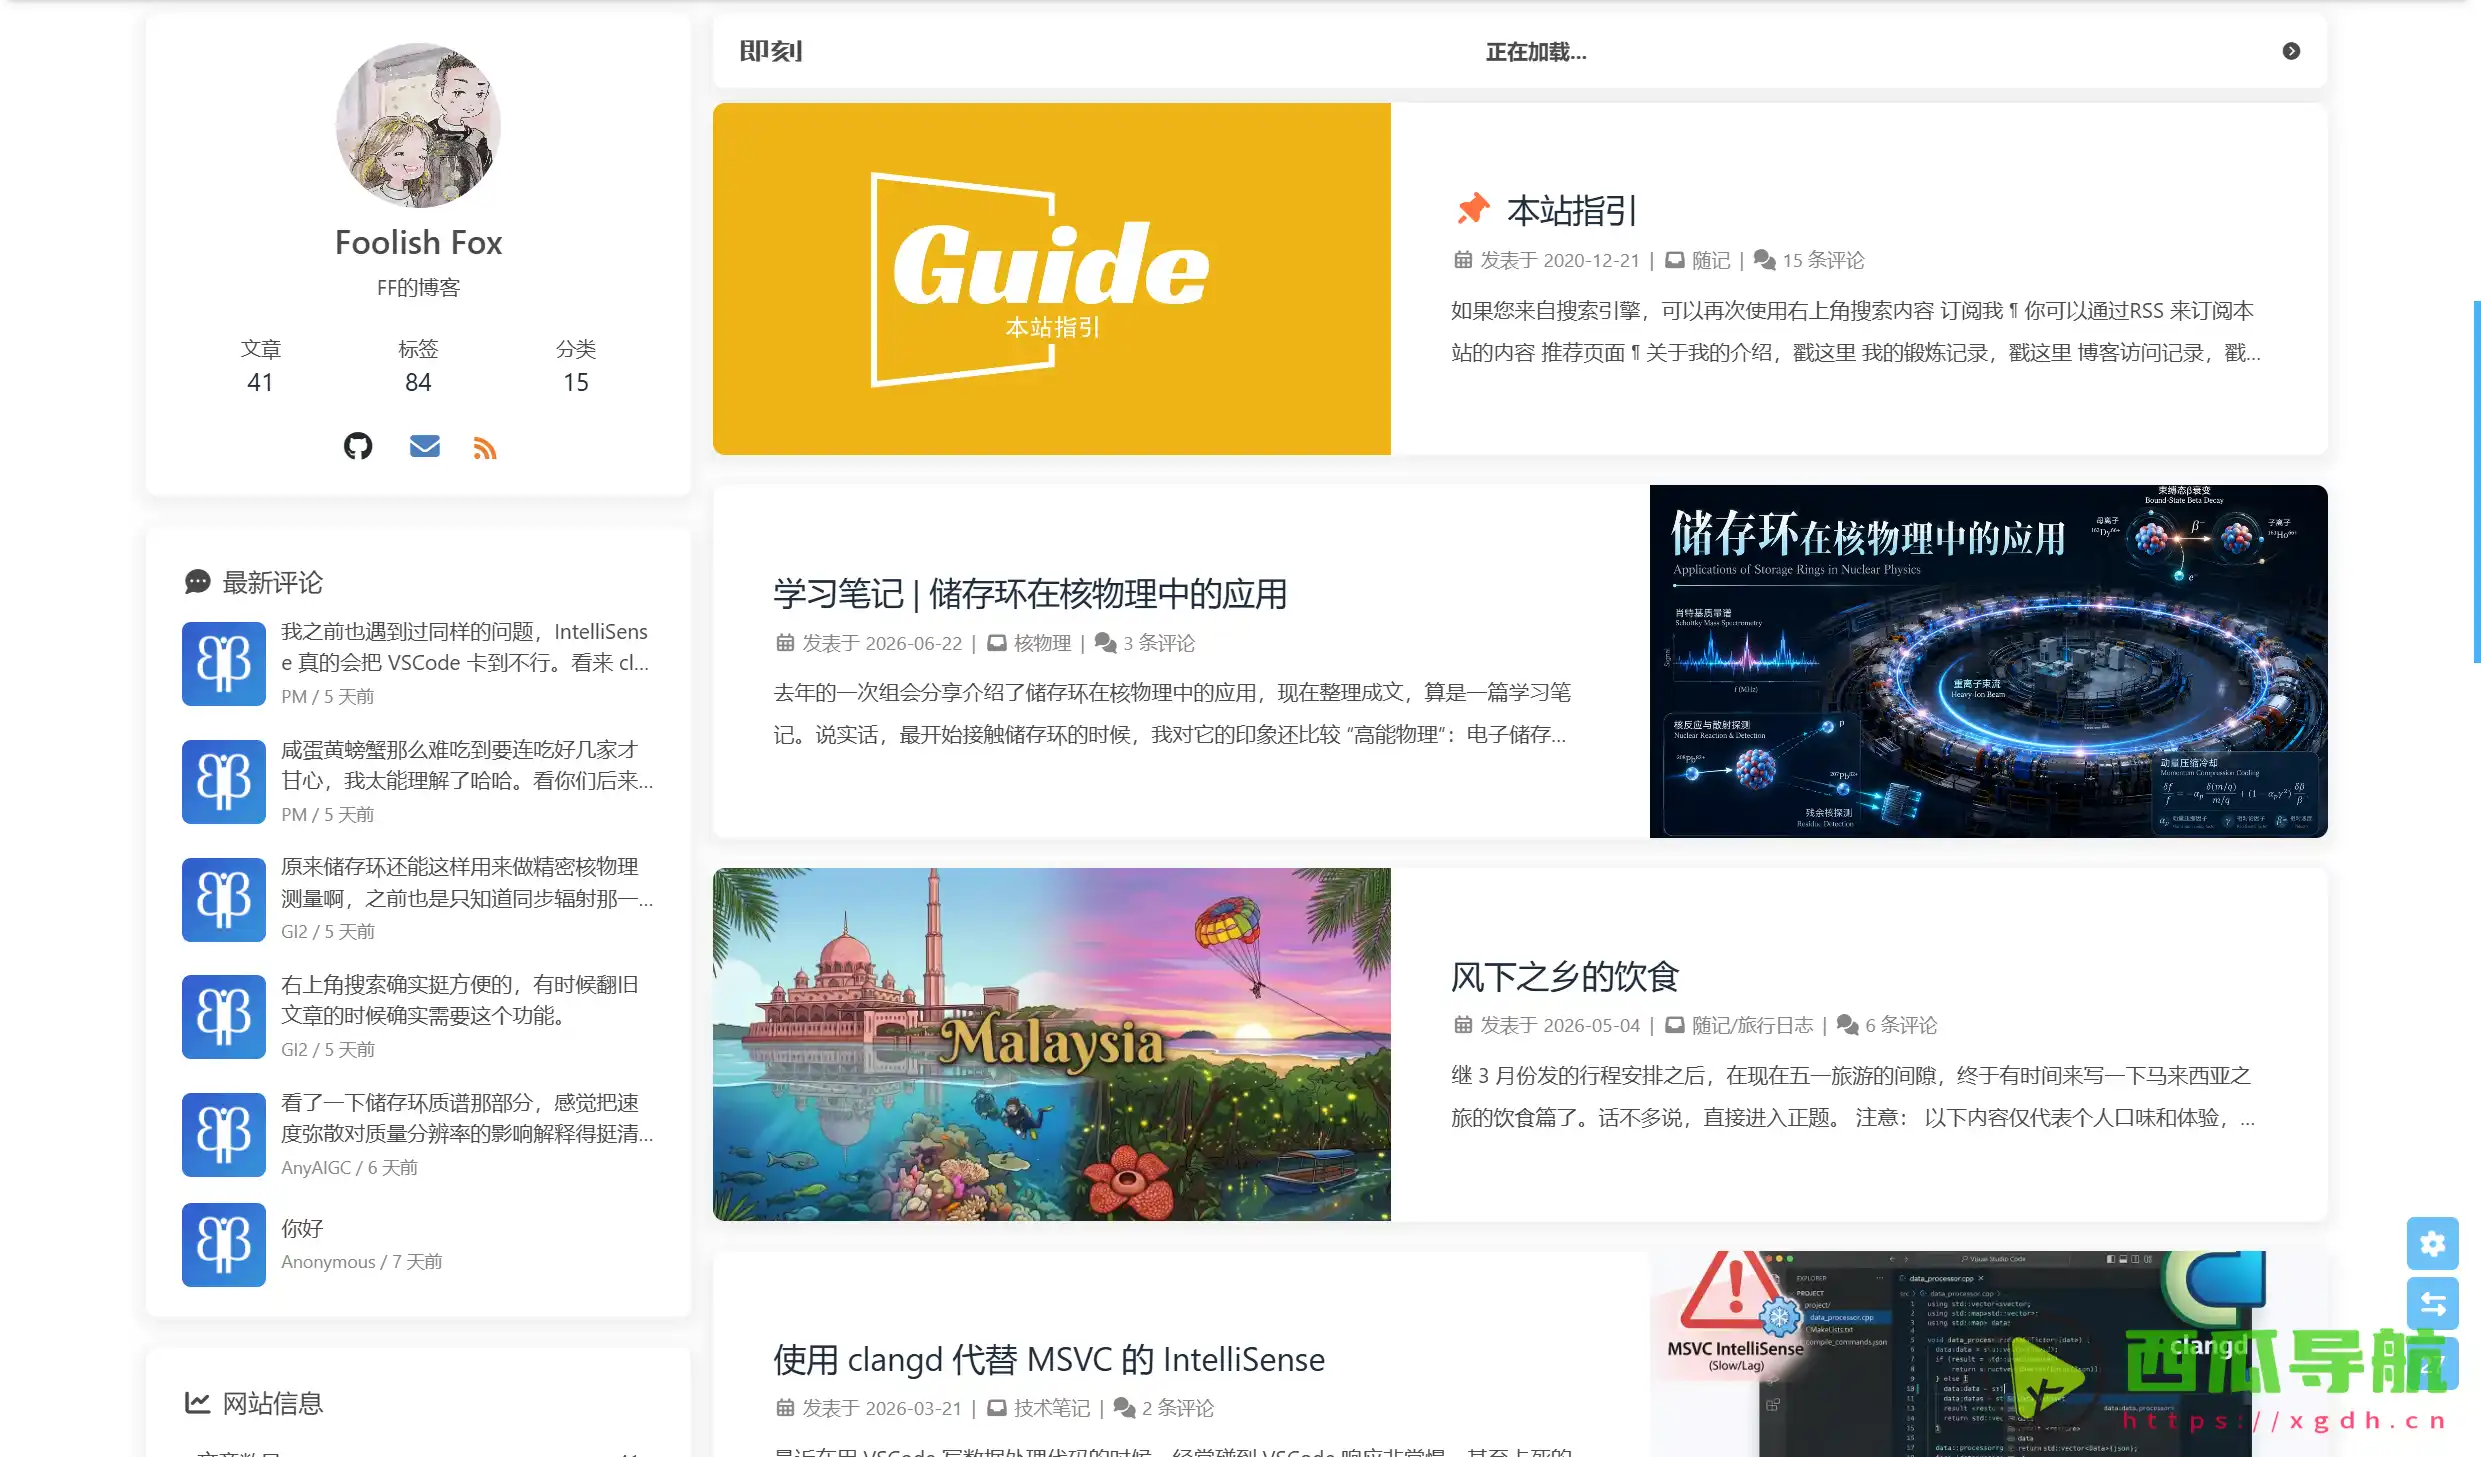The width and height of the screenshot is (2481, 1457).
Task: Click the Foolish Fox name heading
Action: [418, 243]
